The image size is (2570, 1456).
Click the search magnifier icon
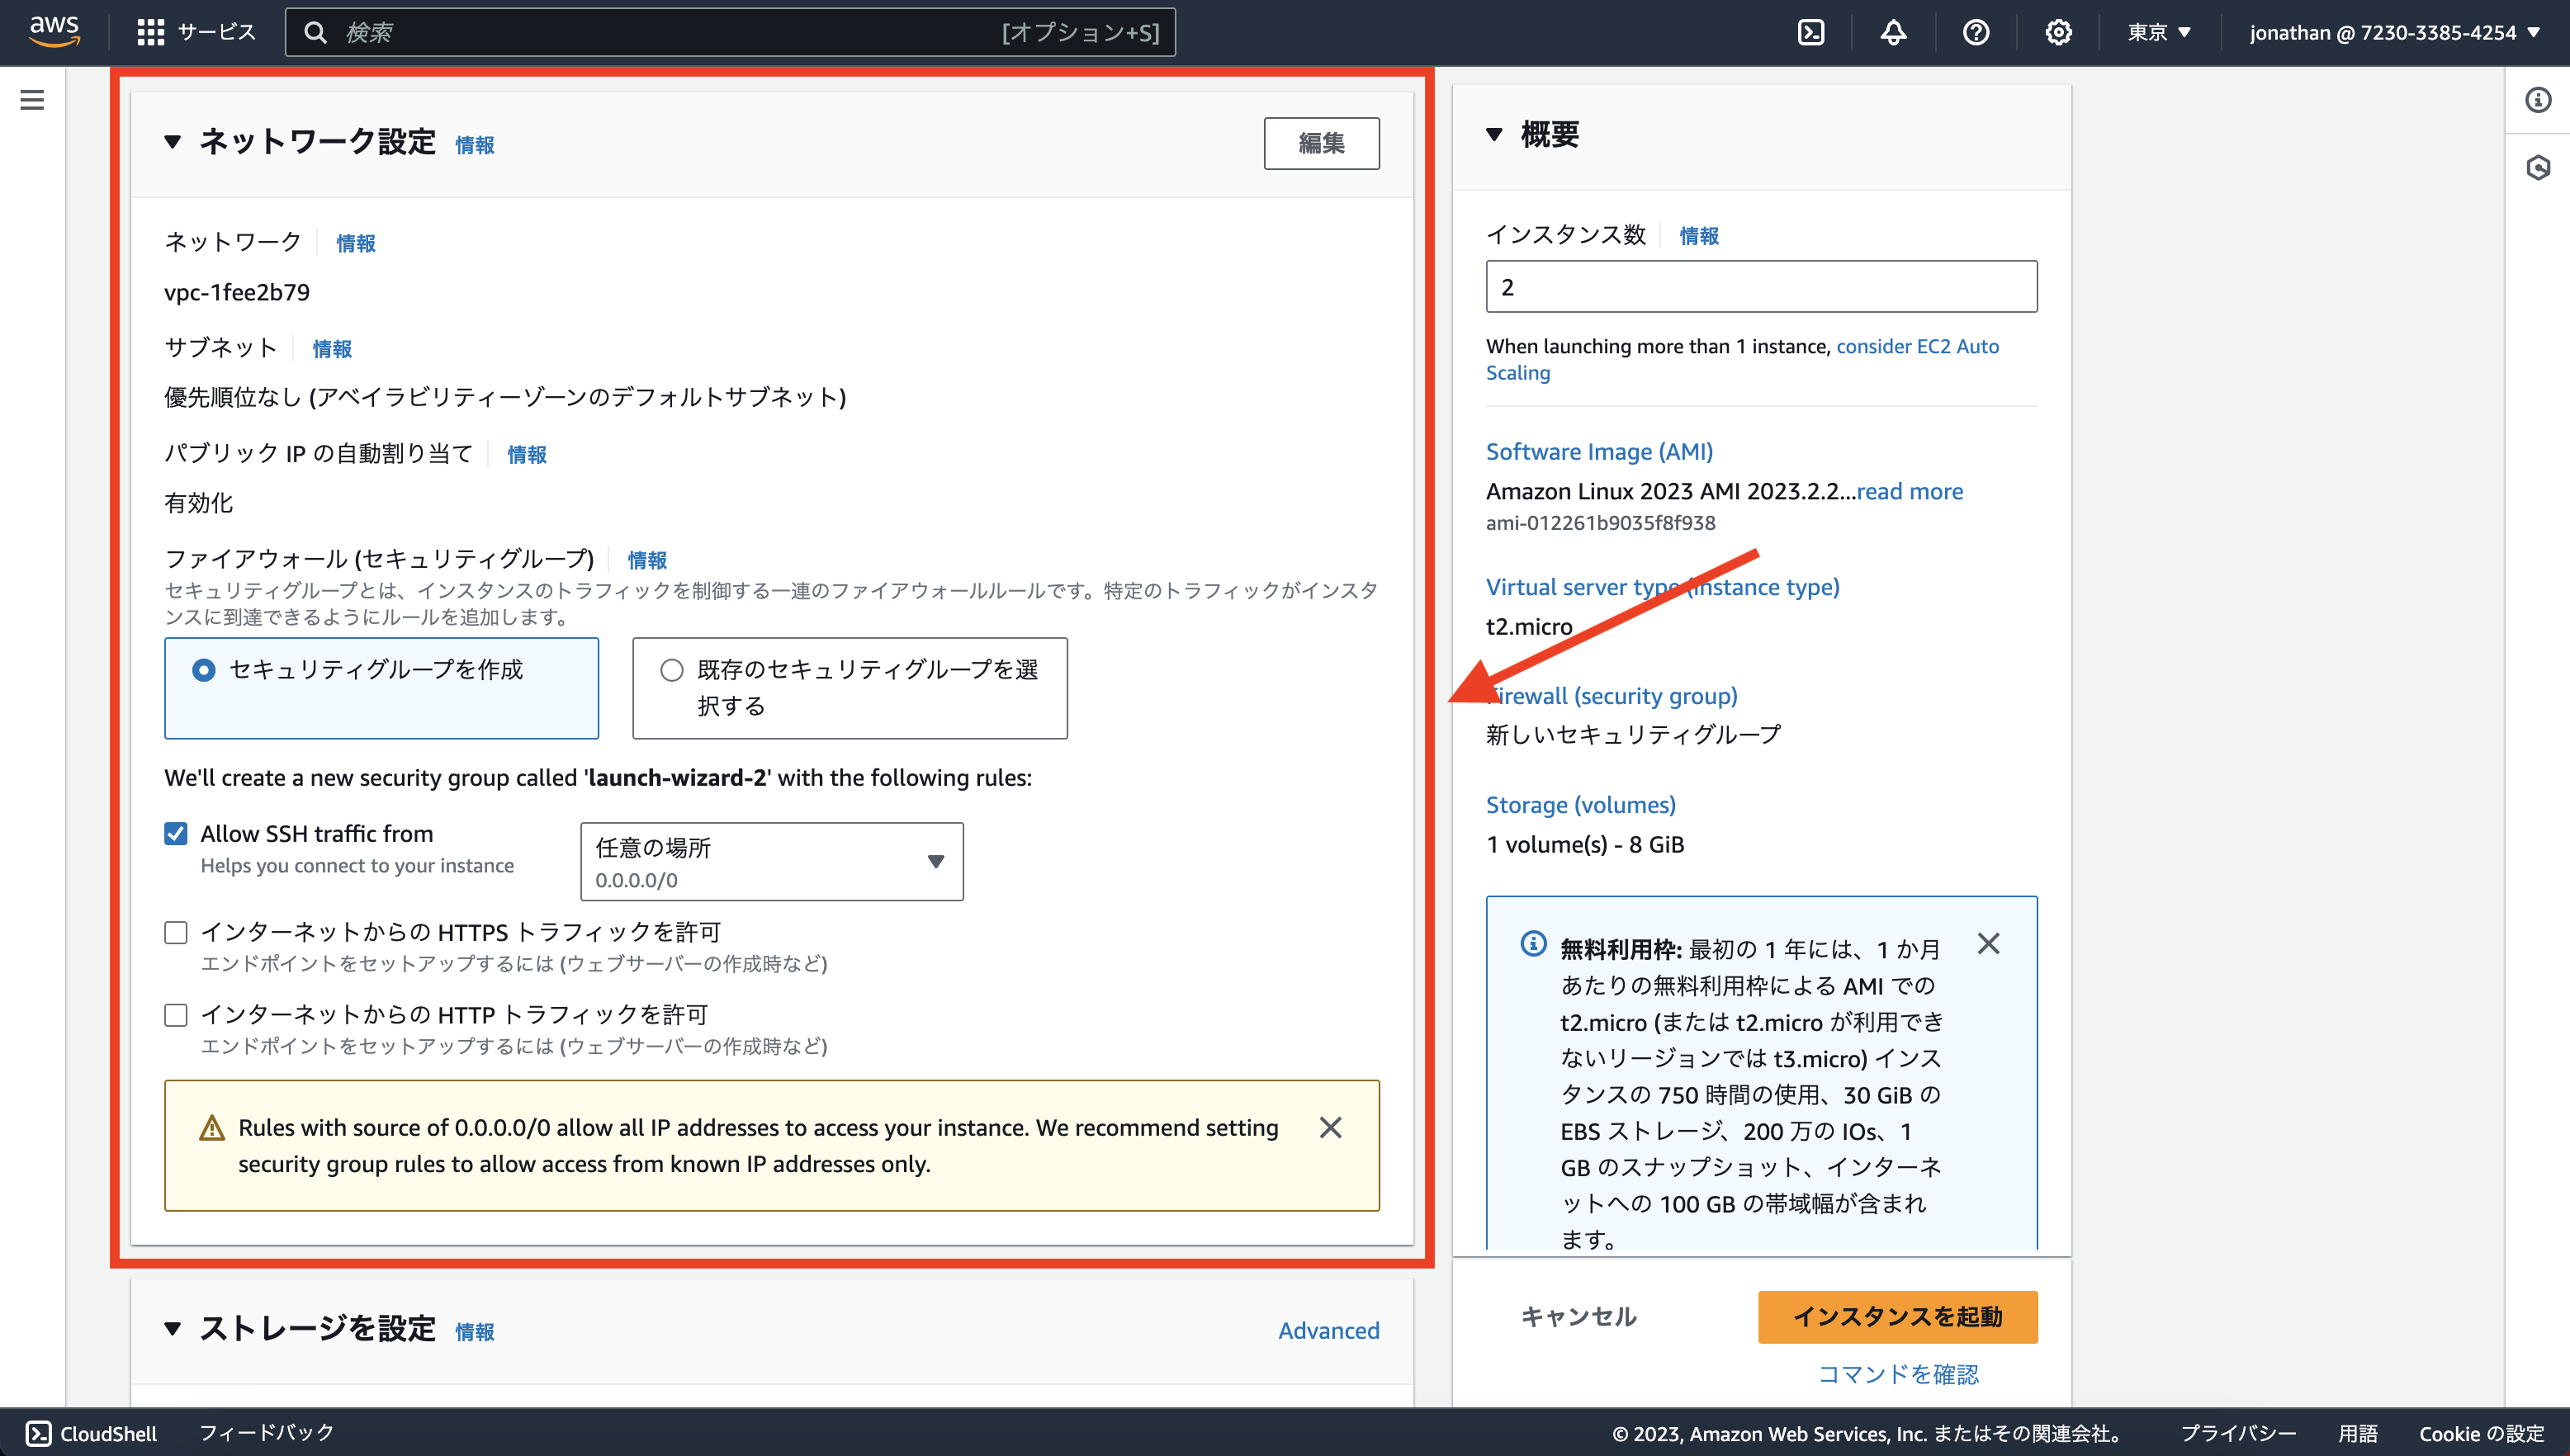[317, 32]
